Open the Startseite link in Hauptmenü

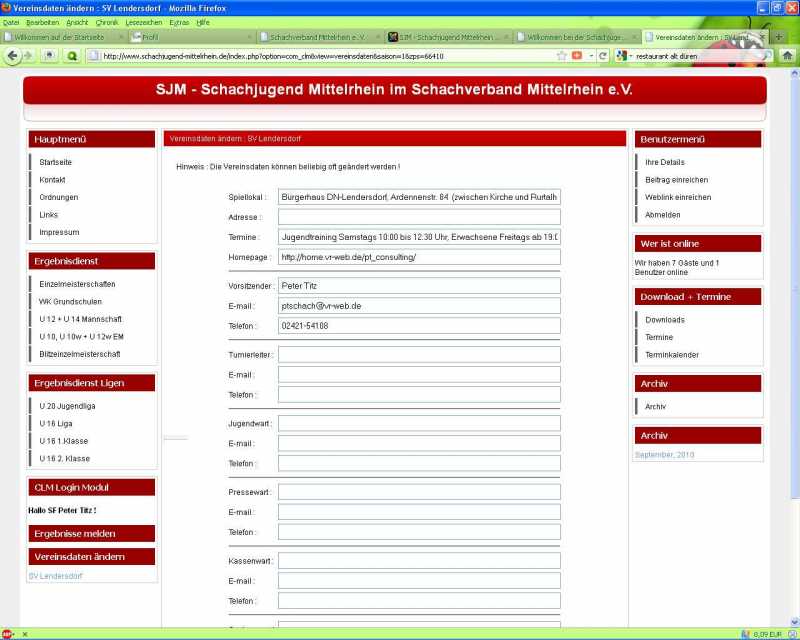(x=55, y=162)
